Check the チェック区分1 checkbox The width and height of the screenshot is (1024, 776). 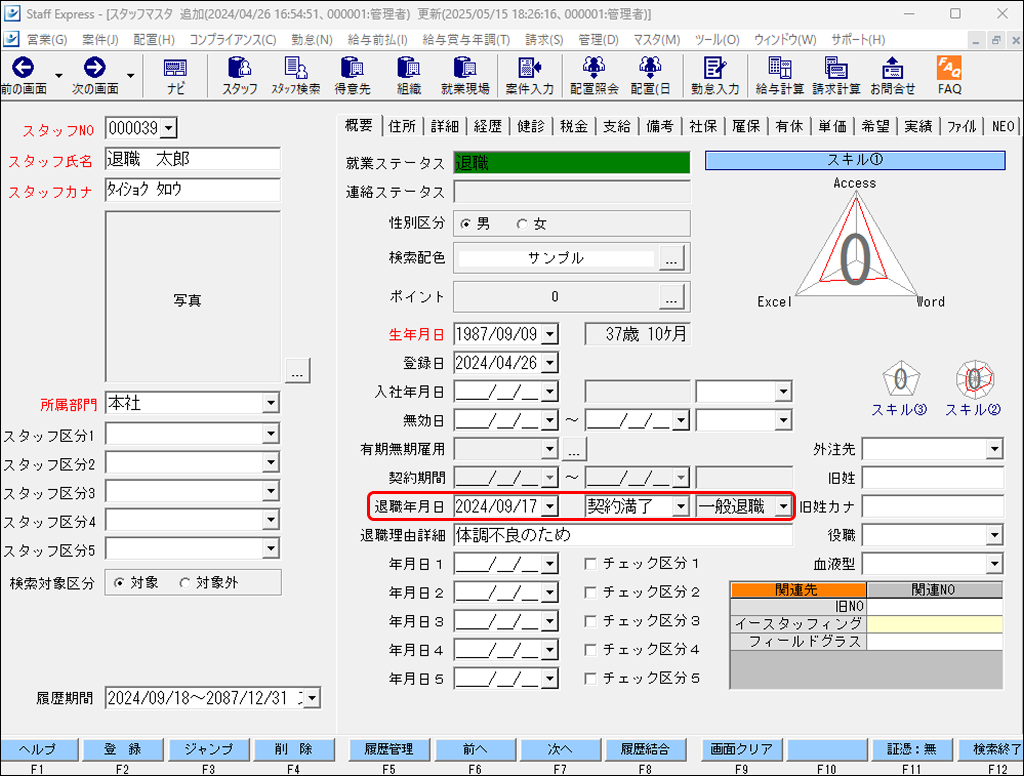coord(590,564)
